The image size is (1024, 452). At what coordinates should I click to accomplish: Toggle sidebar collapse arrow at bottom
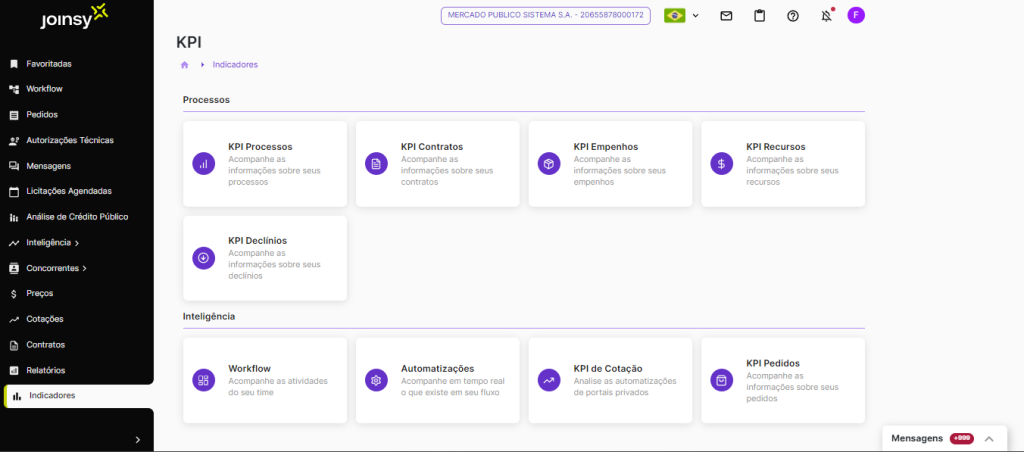[x=137, y=439]
